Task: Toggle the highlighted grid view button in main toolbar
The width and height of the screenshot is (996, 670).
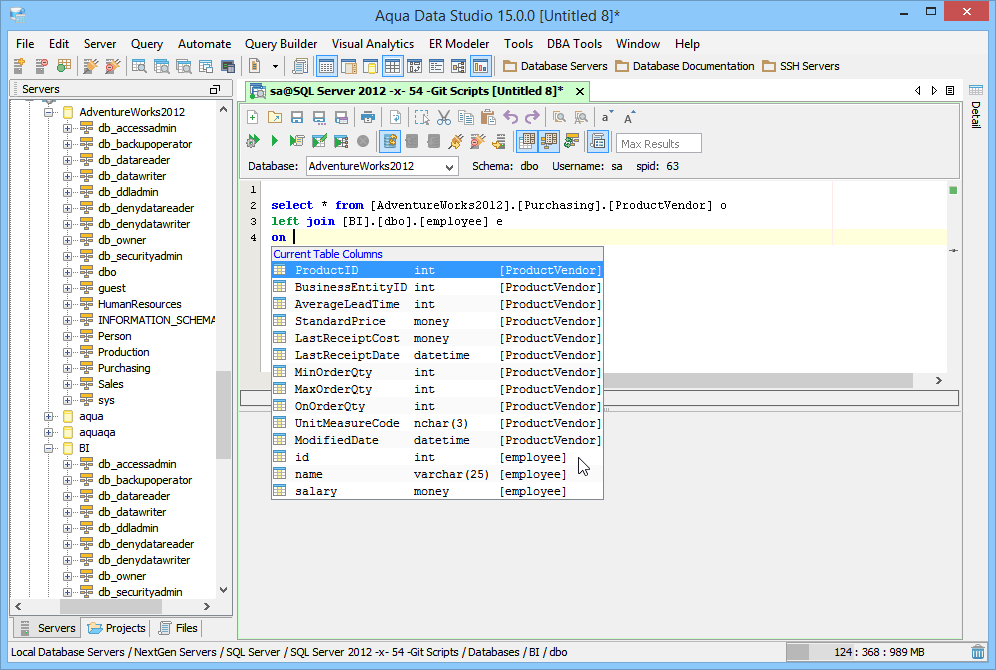Action: [x=393, y=66]
